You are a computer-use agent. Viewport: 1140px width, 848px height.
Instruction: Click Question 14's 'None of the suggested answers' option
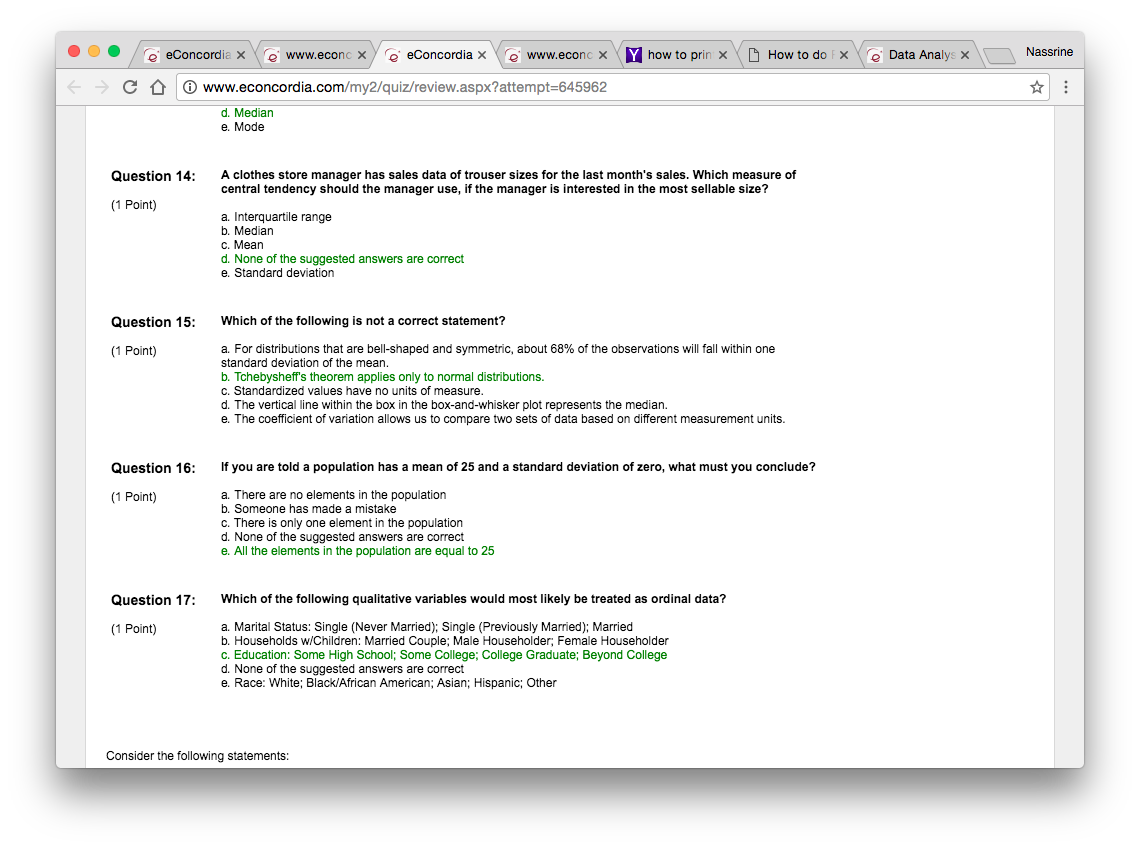coord(342,259)
